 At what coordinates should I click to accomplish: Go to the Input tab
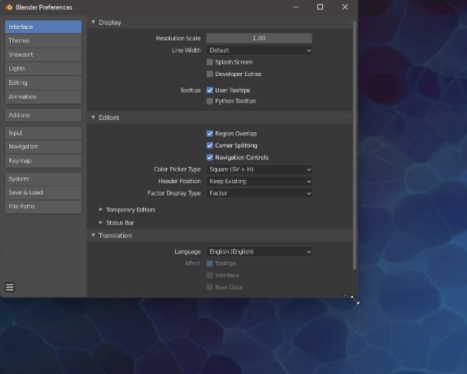pyautogui.click(x=43, y=133)
